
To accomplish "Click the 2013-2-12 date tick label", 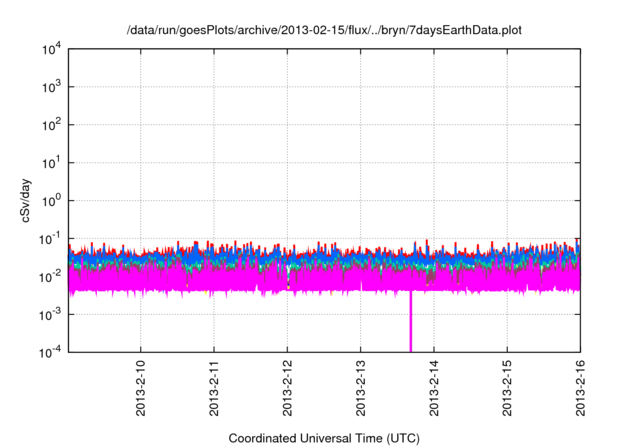I will [287, 388].
